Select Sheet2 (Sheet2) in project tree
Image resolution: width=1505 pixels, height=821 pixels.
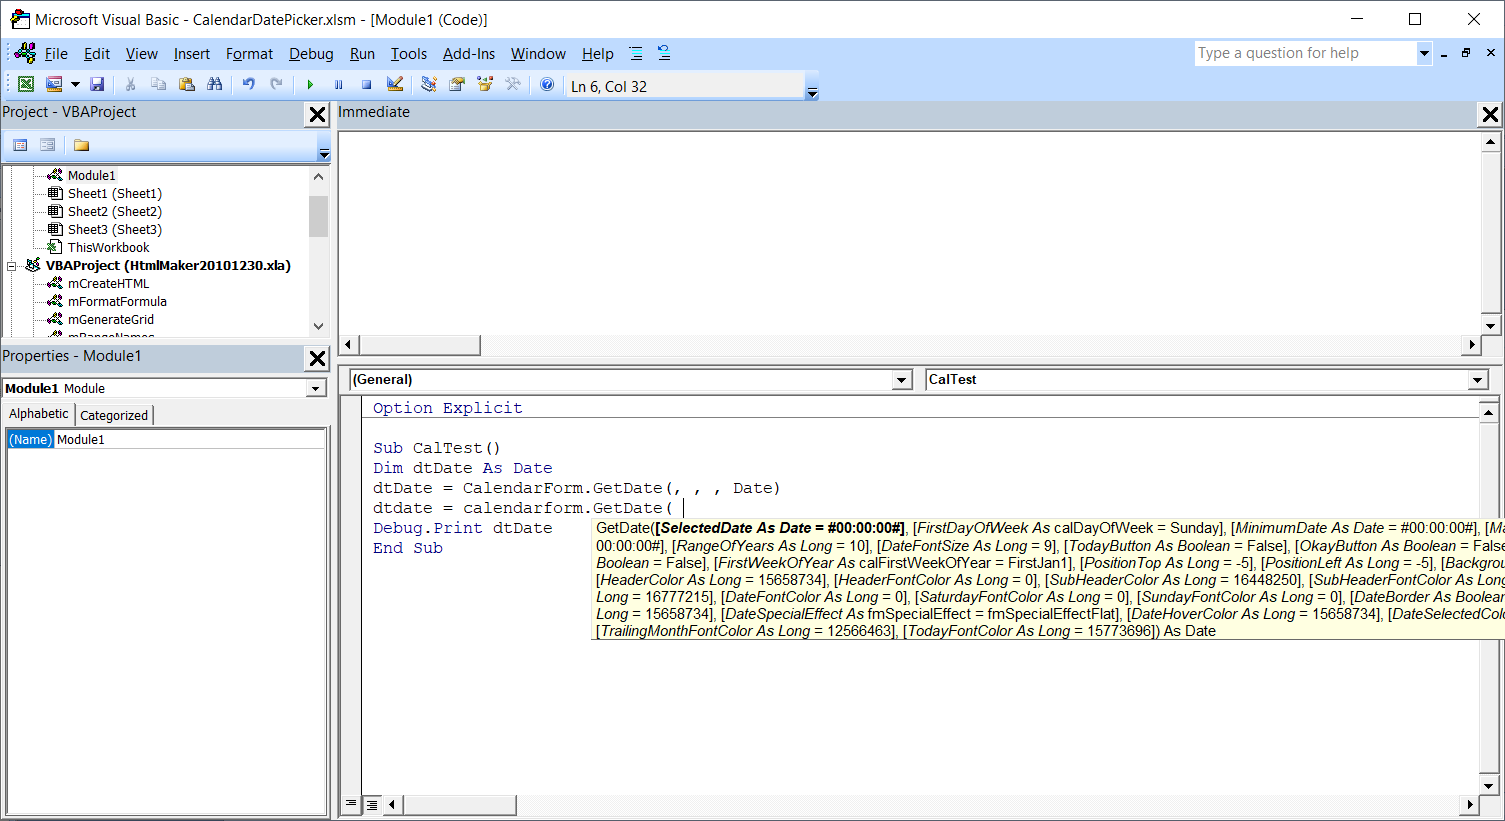(x=114, y=211)
